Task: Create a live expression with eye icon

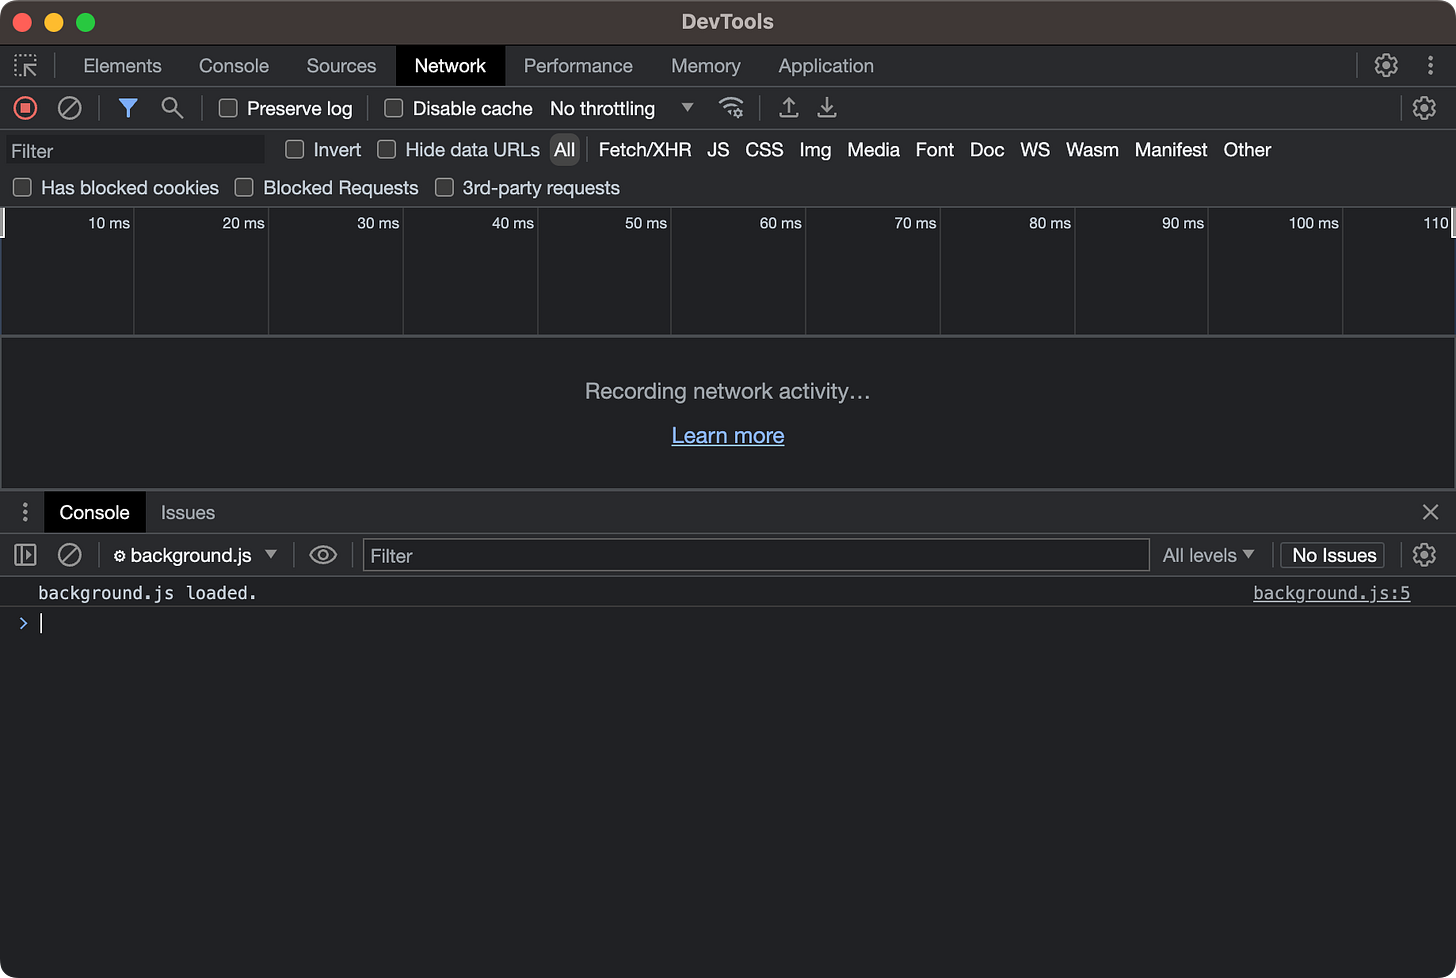Action: pos(323,555)
